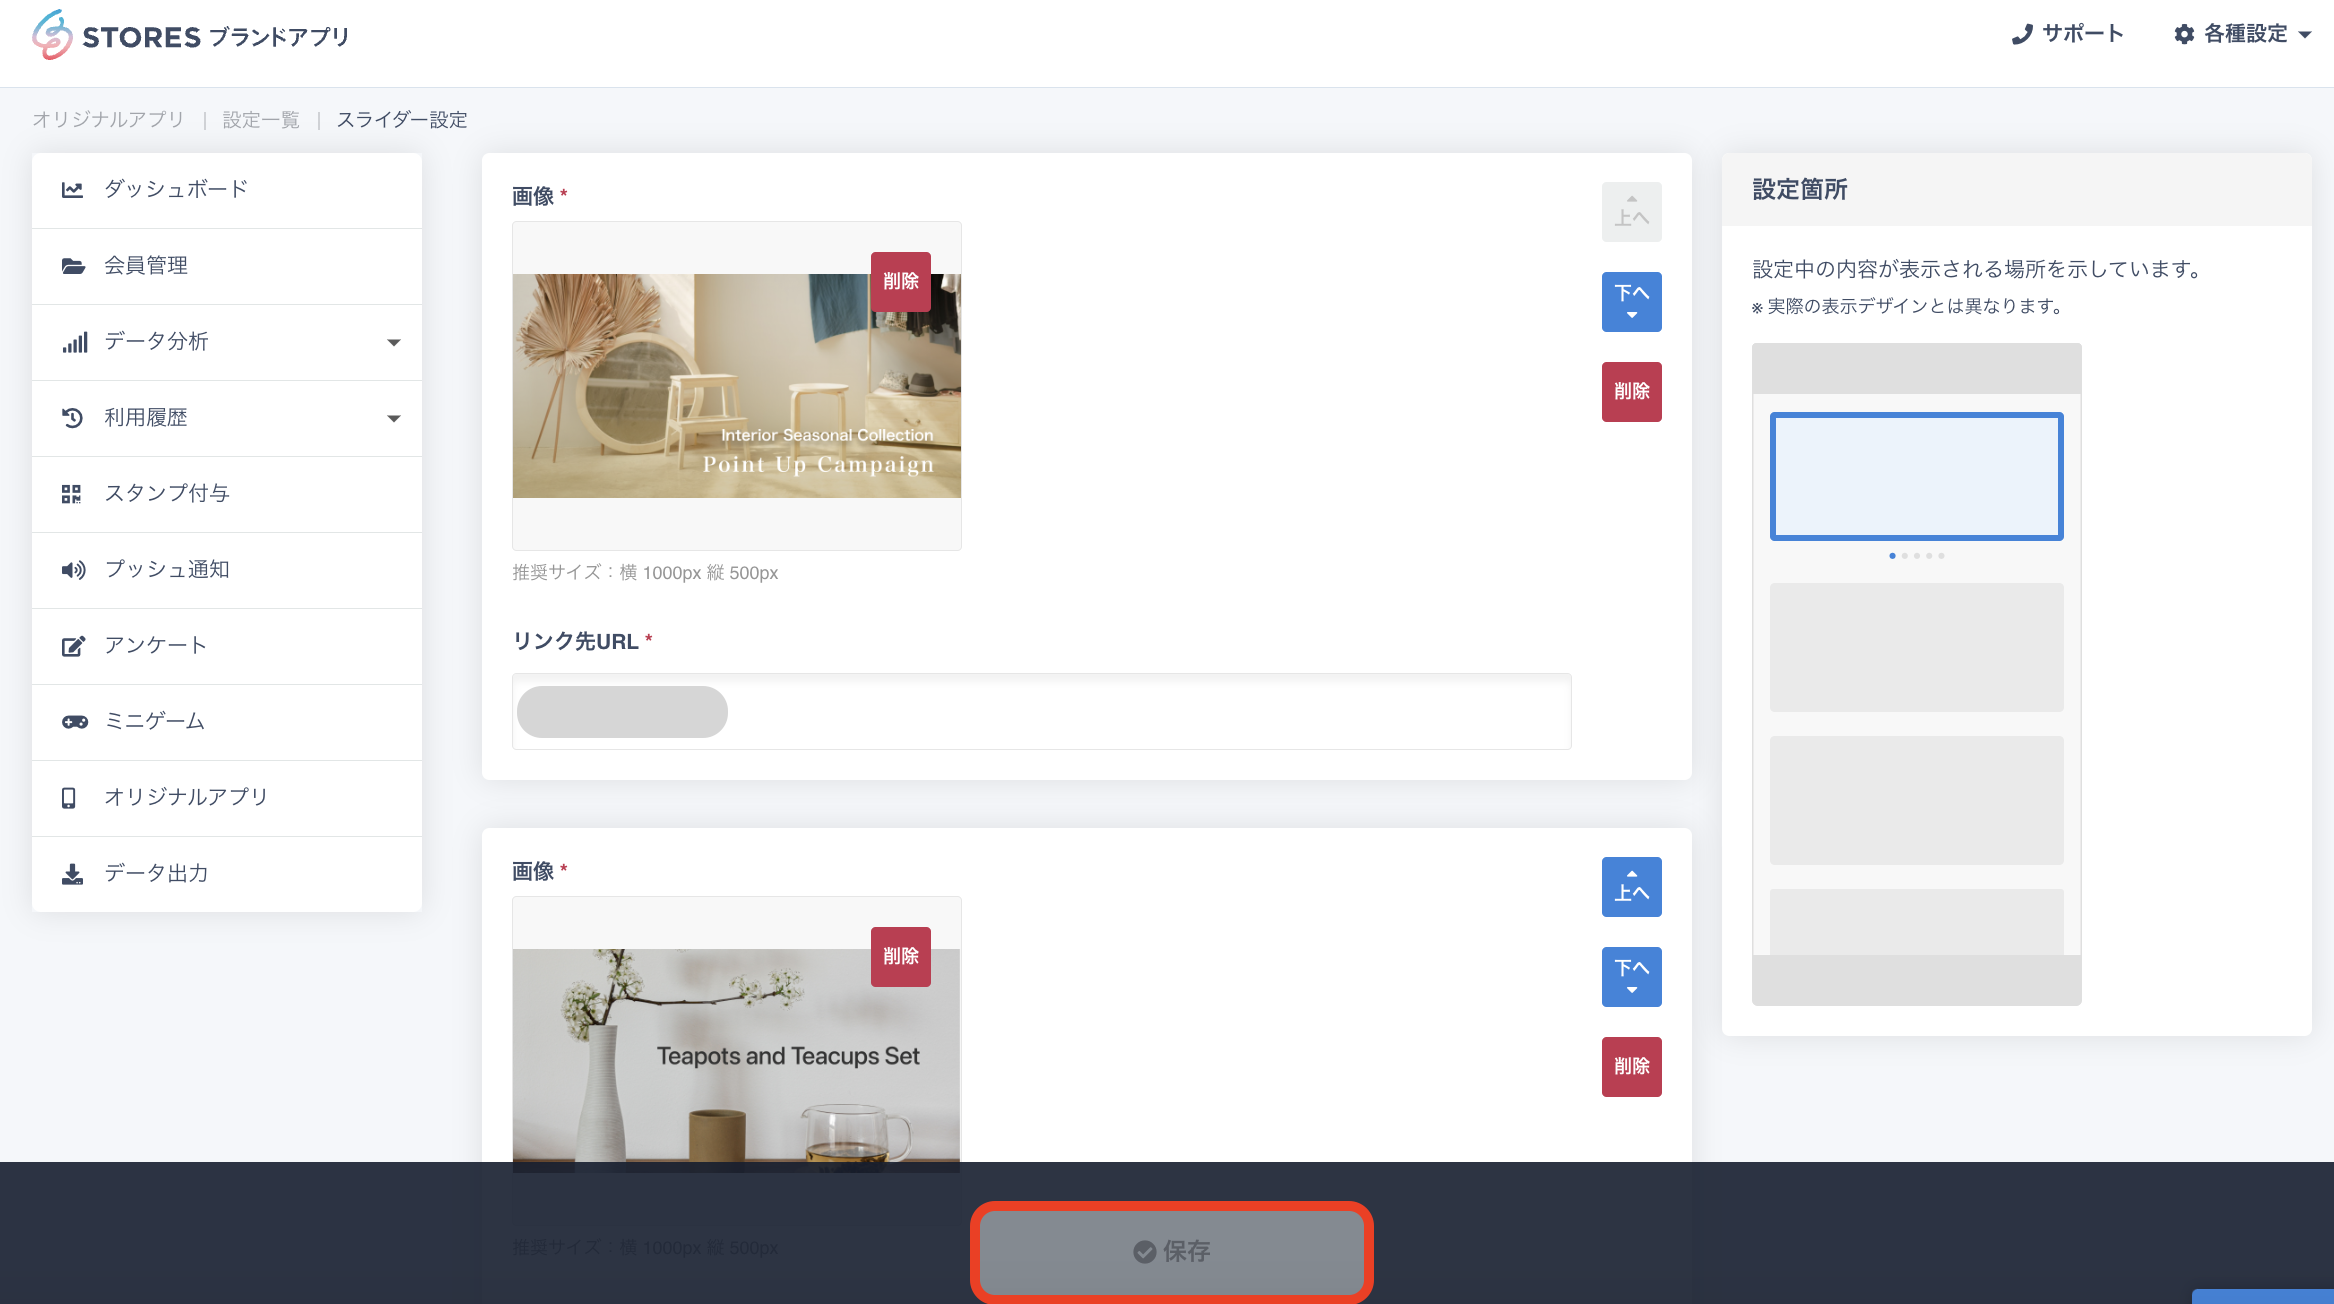Click the 利用履歴 history icon
This screenshot has width=2334, height=1304.
(x=72, y=418)
